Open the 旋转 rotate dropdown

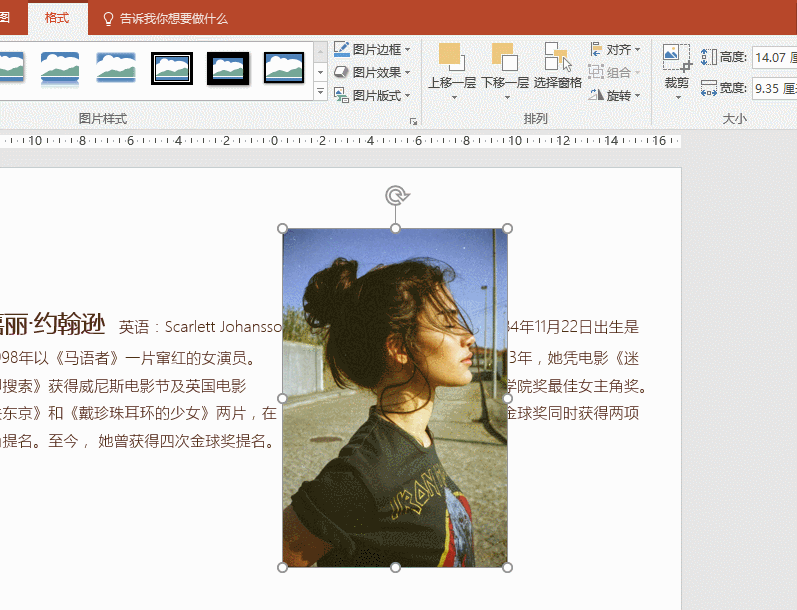(615, 95)
